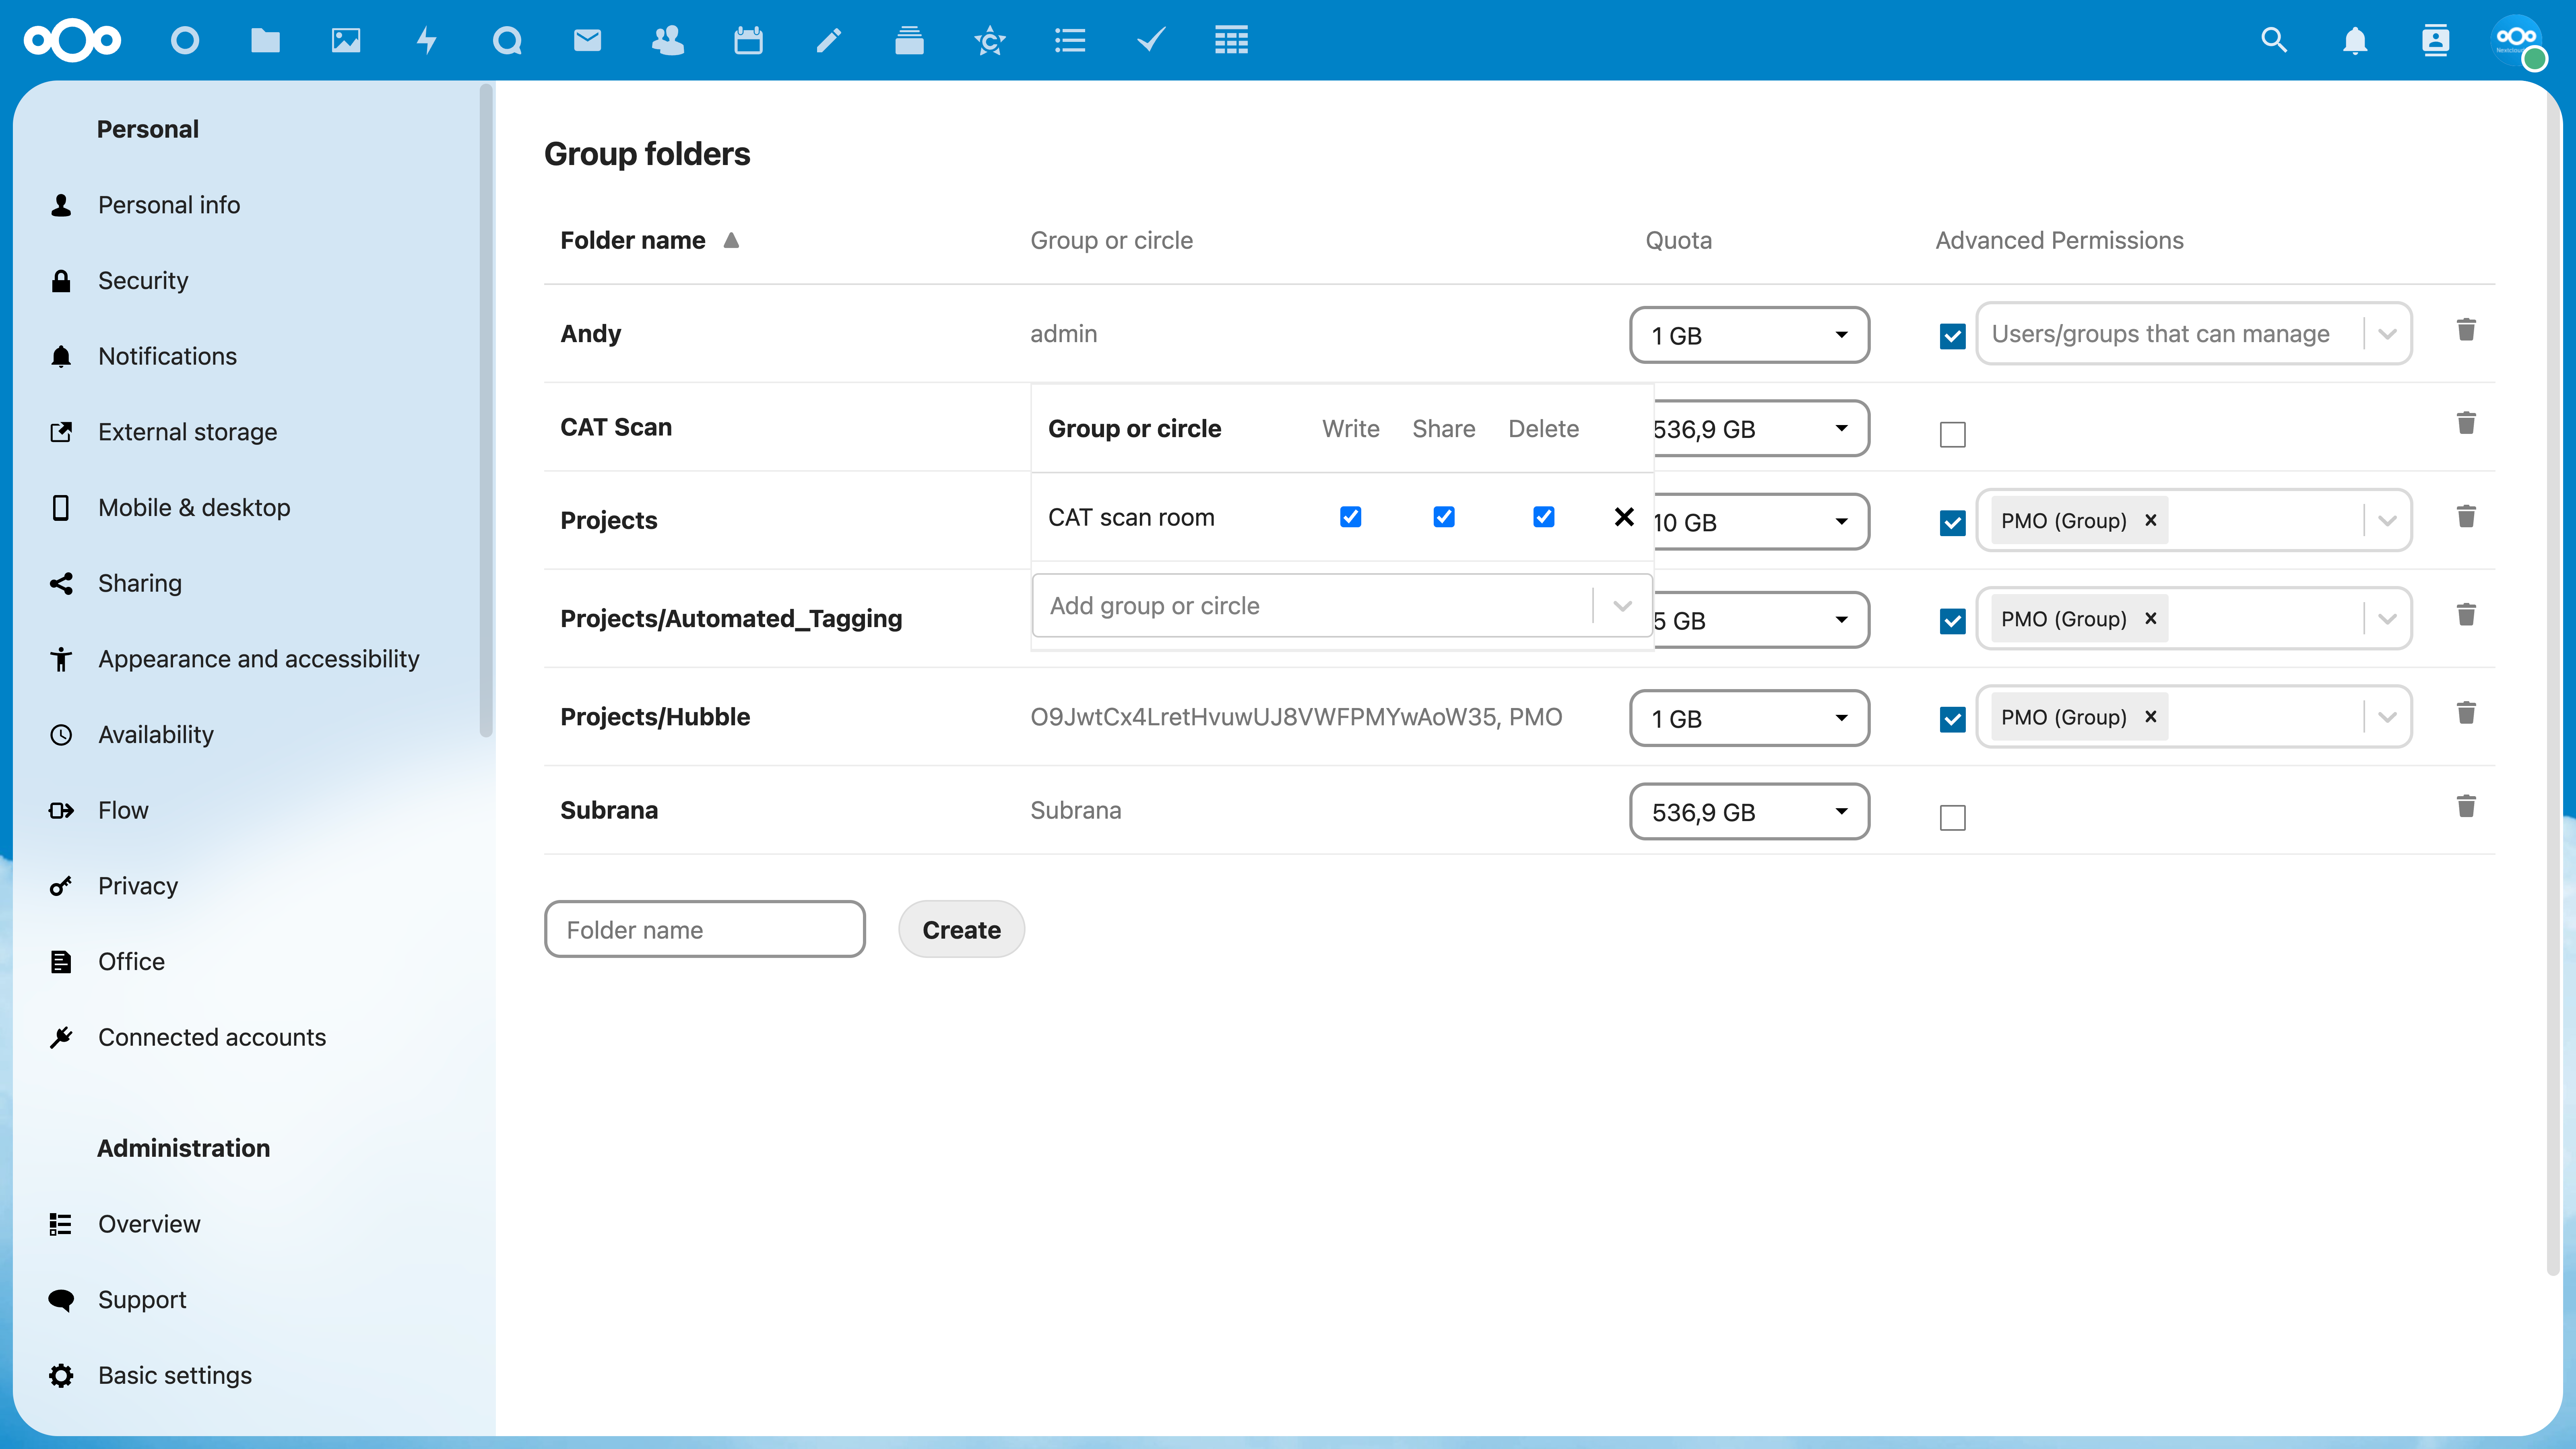
Task: Open the Photos app icon
Action: (x=346, y=40)
